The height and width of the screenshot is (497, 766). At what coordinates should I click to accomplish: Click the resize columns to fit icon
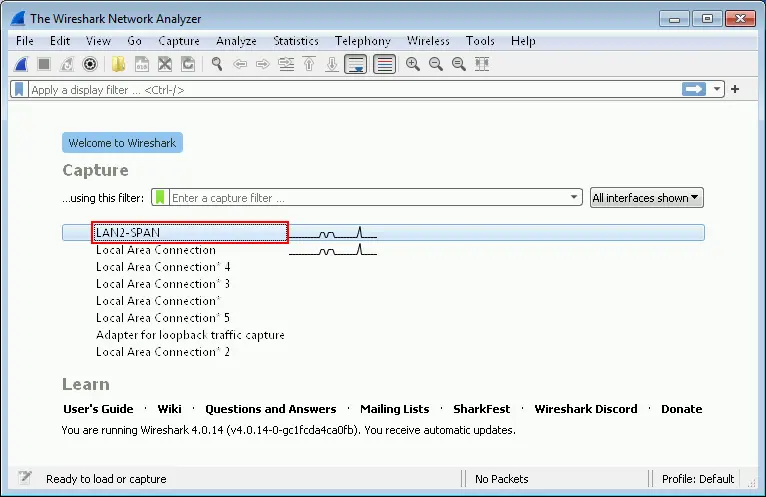click(x=482, y=64)
